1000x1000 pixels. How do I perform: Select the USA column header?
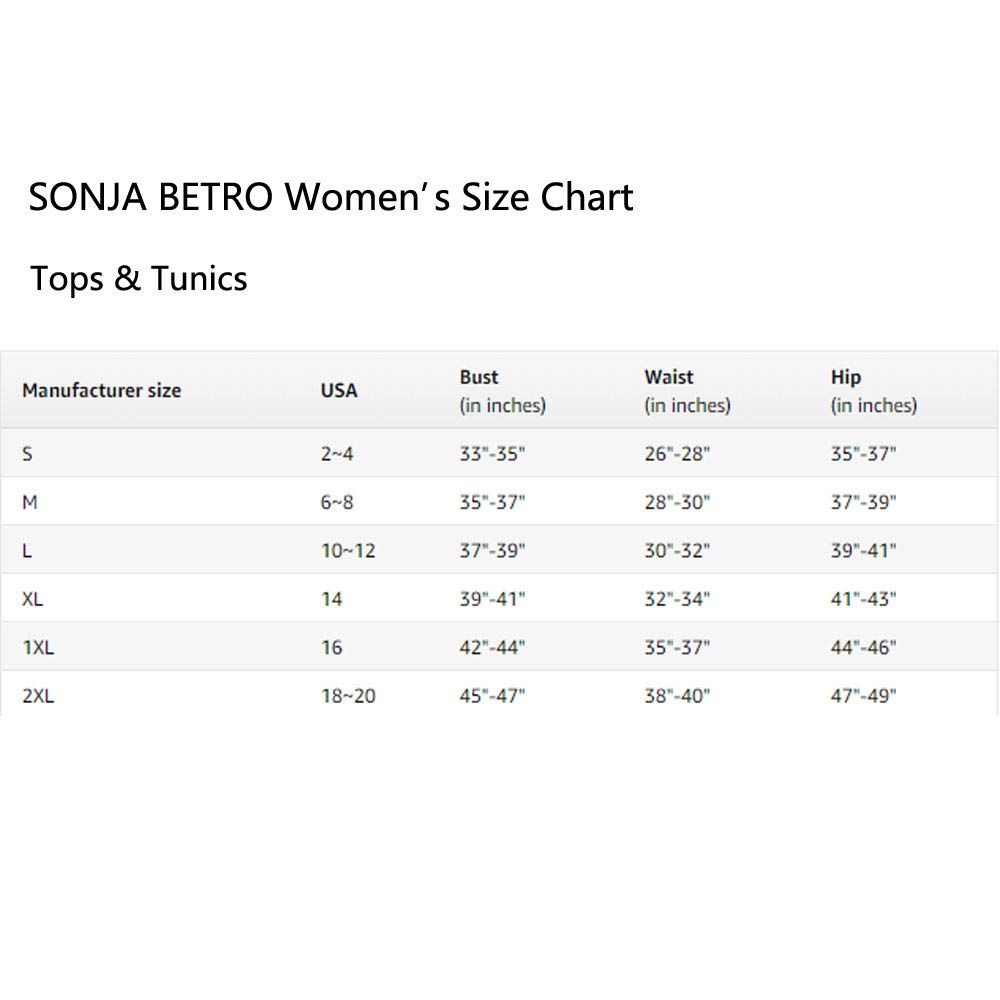[338, 390]
